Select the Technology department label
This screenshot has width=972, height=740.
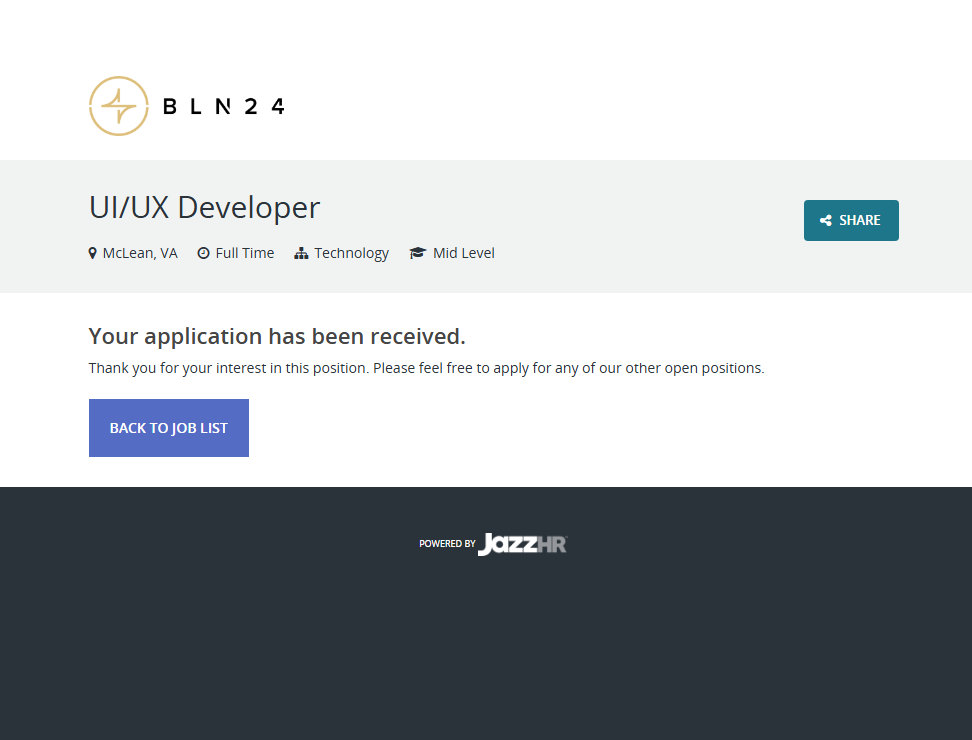[352, 253]
